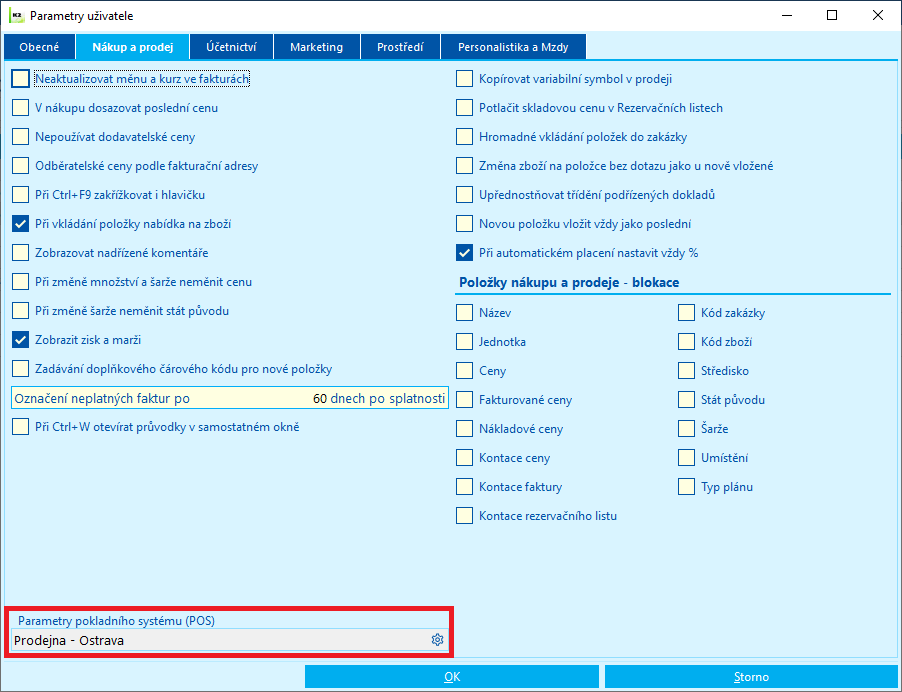Cancel with the Storno button
This screenshot has width=902, height=692.
pos(751,677)
